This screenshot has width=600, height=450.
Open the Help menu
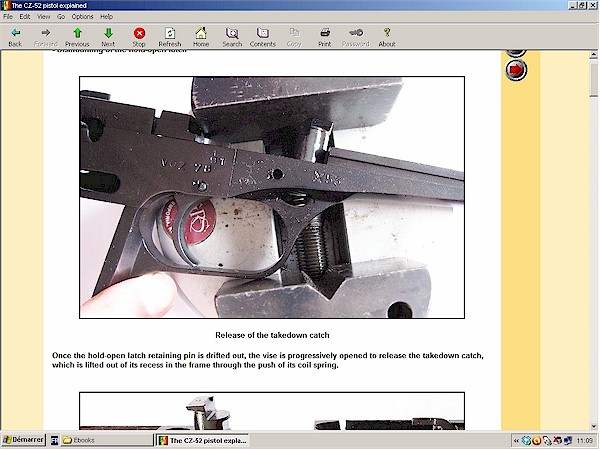click(x=106, y=16)
